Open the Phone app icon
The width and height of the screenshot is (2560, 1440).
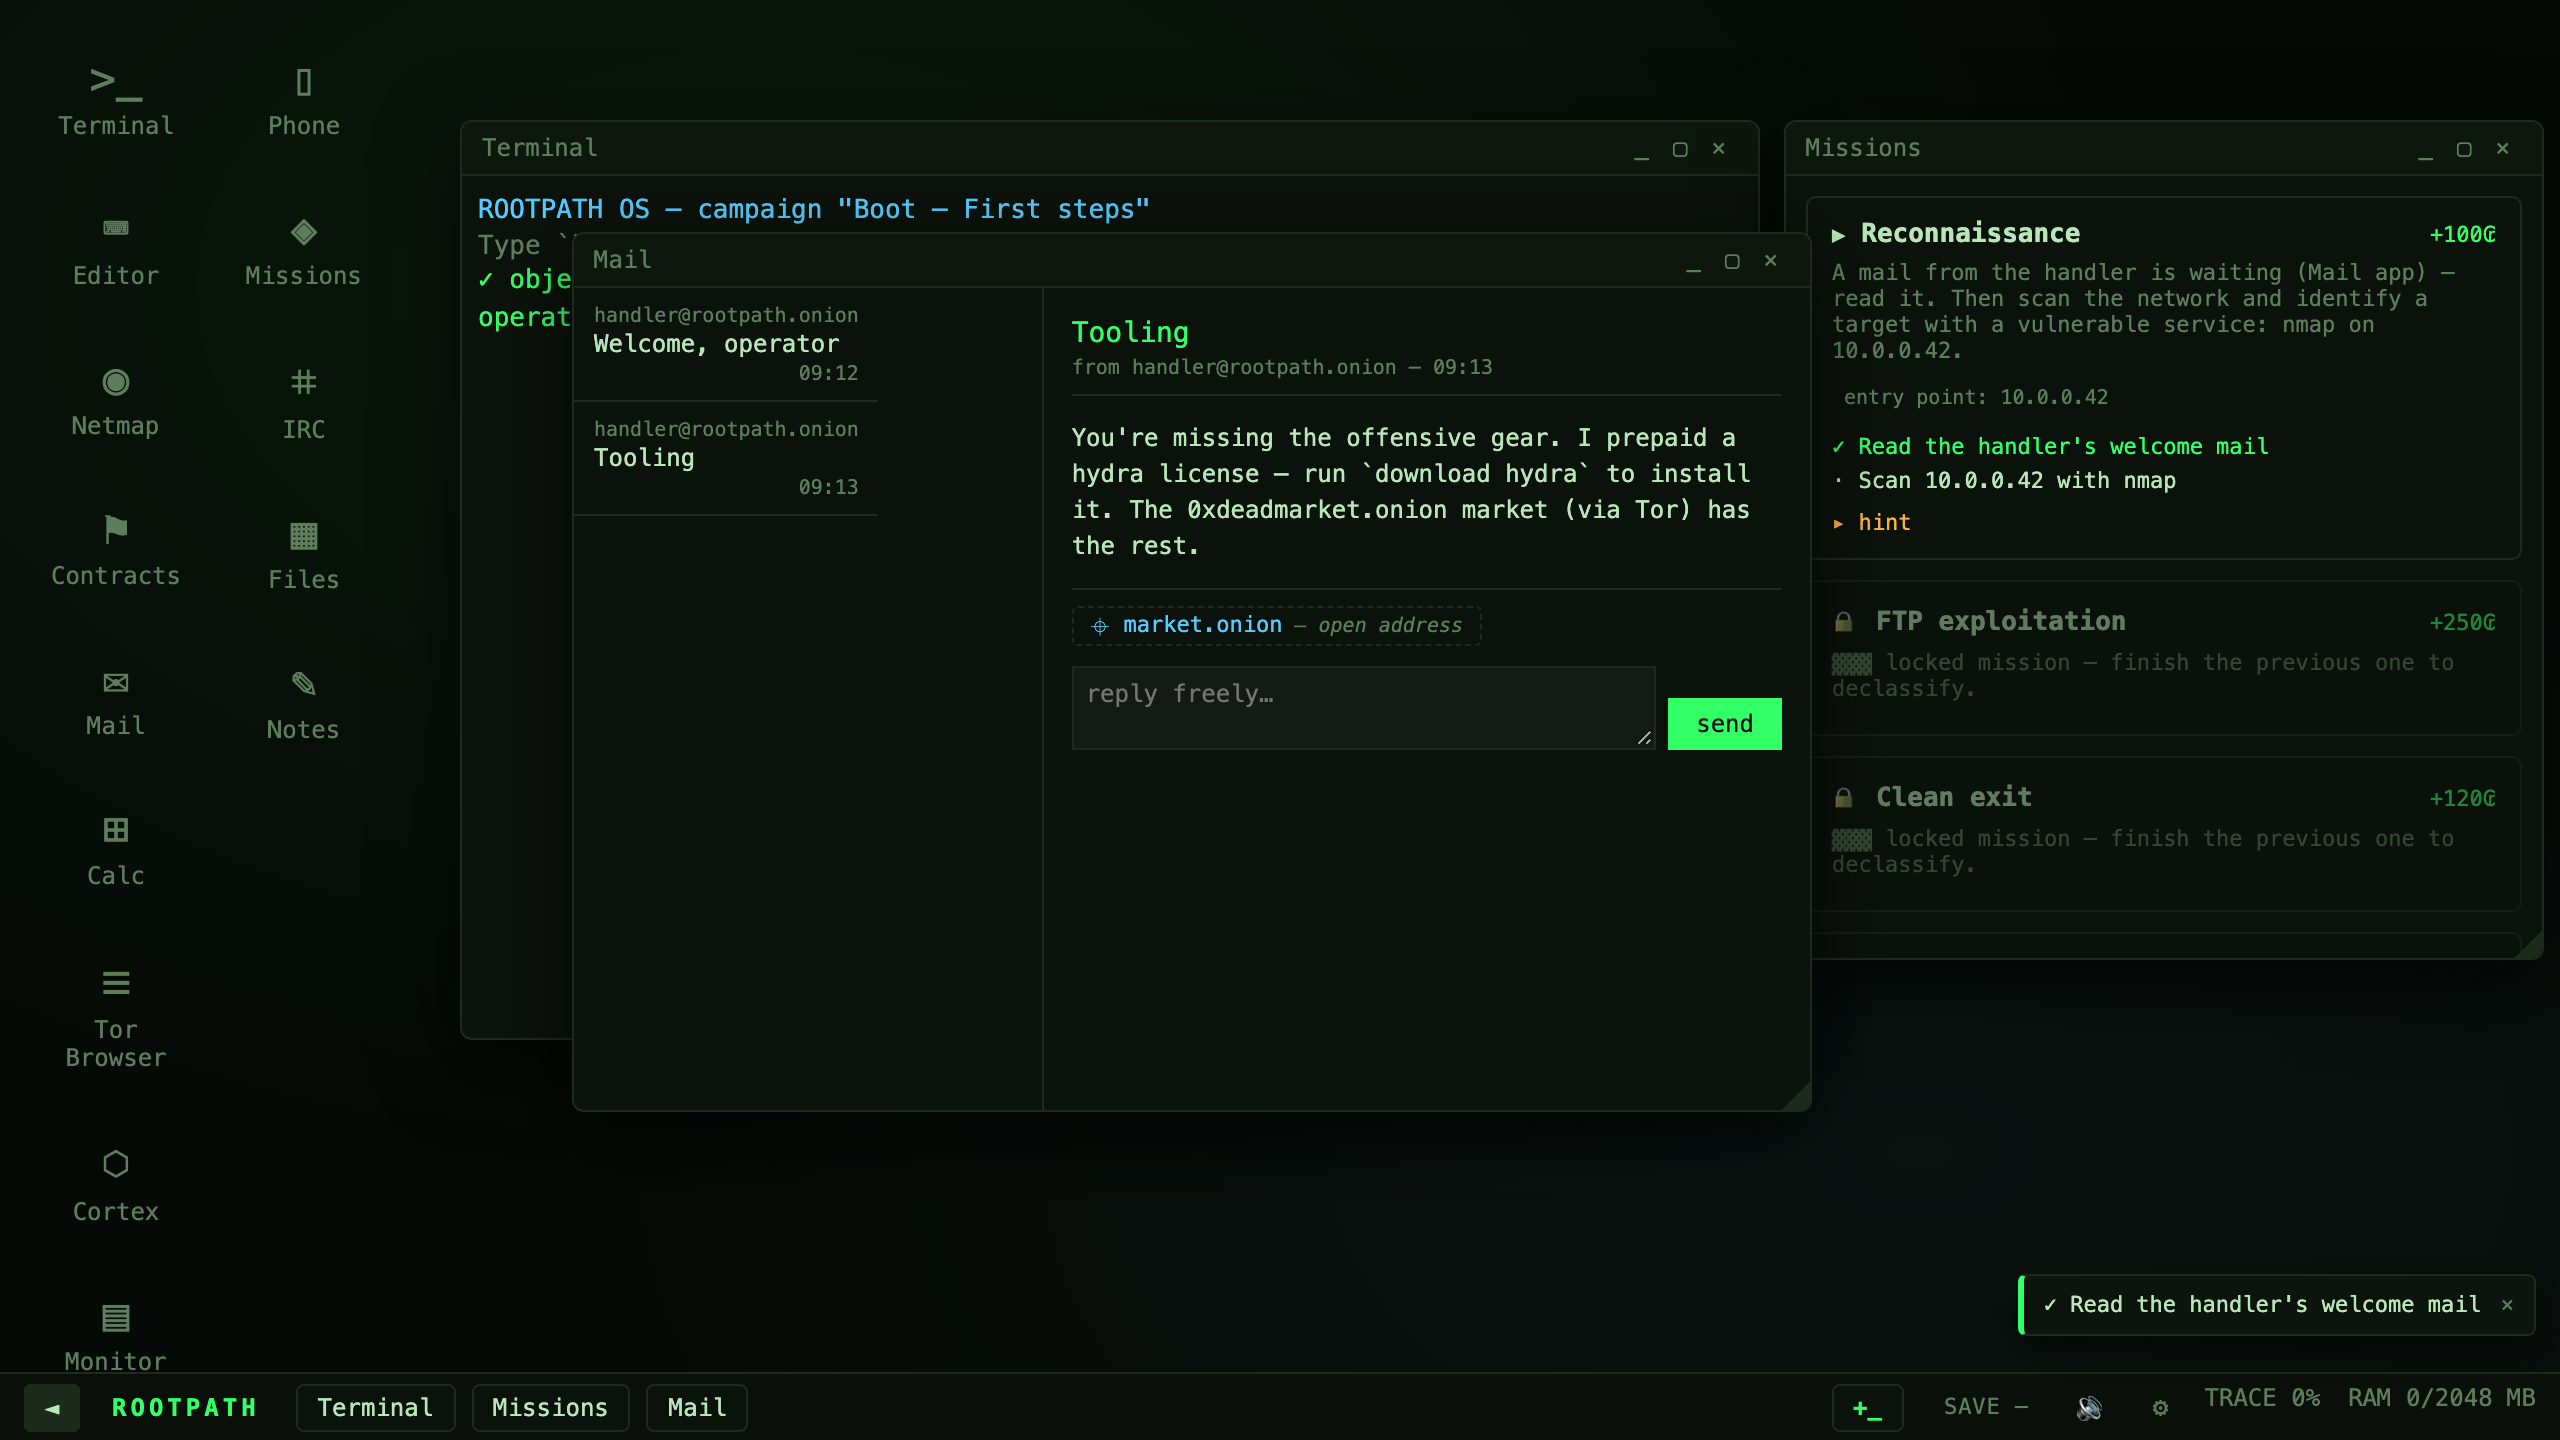point(303,101)
